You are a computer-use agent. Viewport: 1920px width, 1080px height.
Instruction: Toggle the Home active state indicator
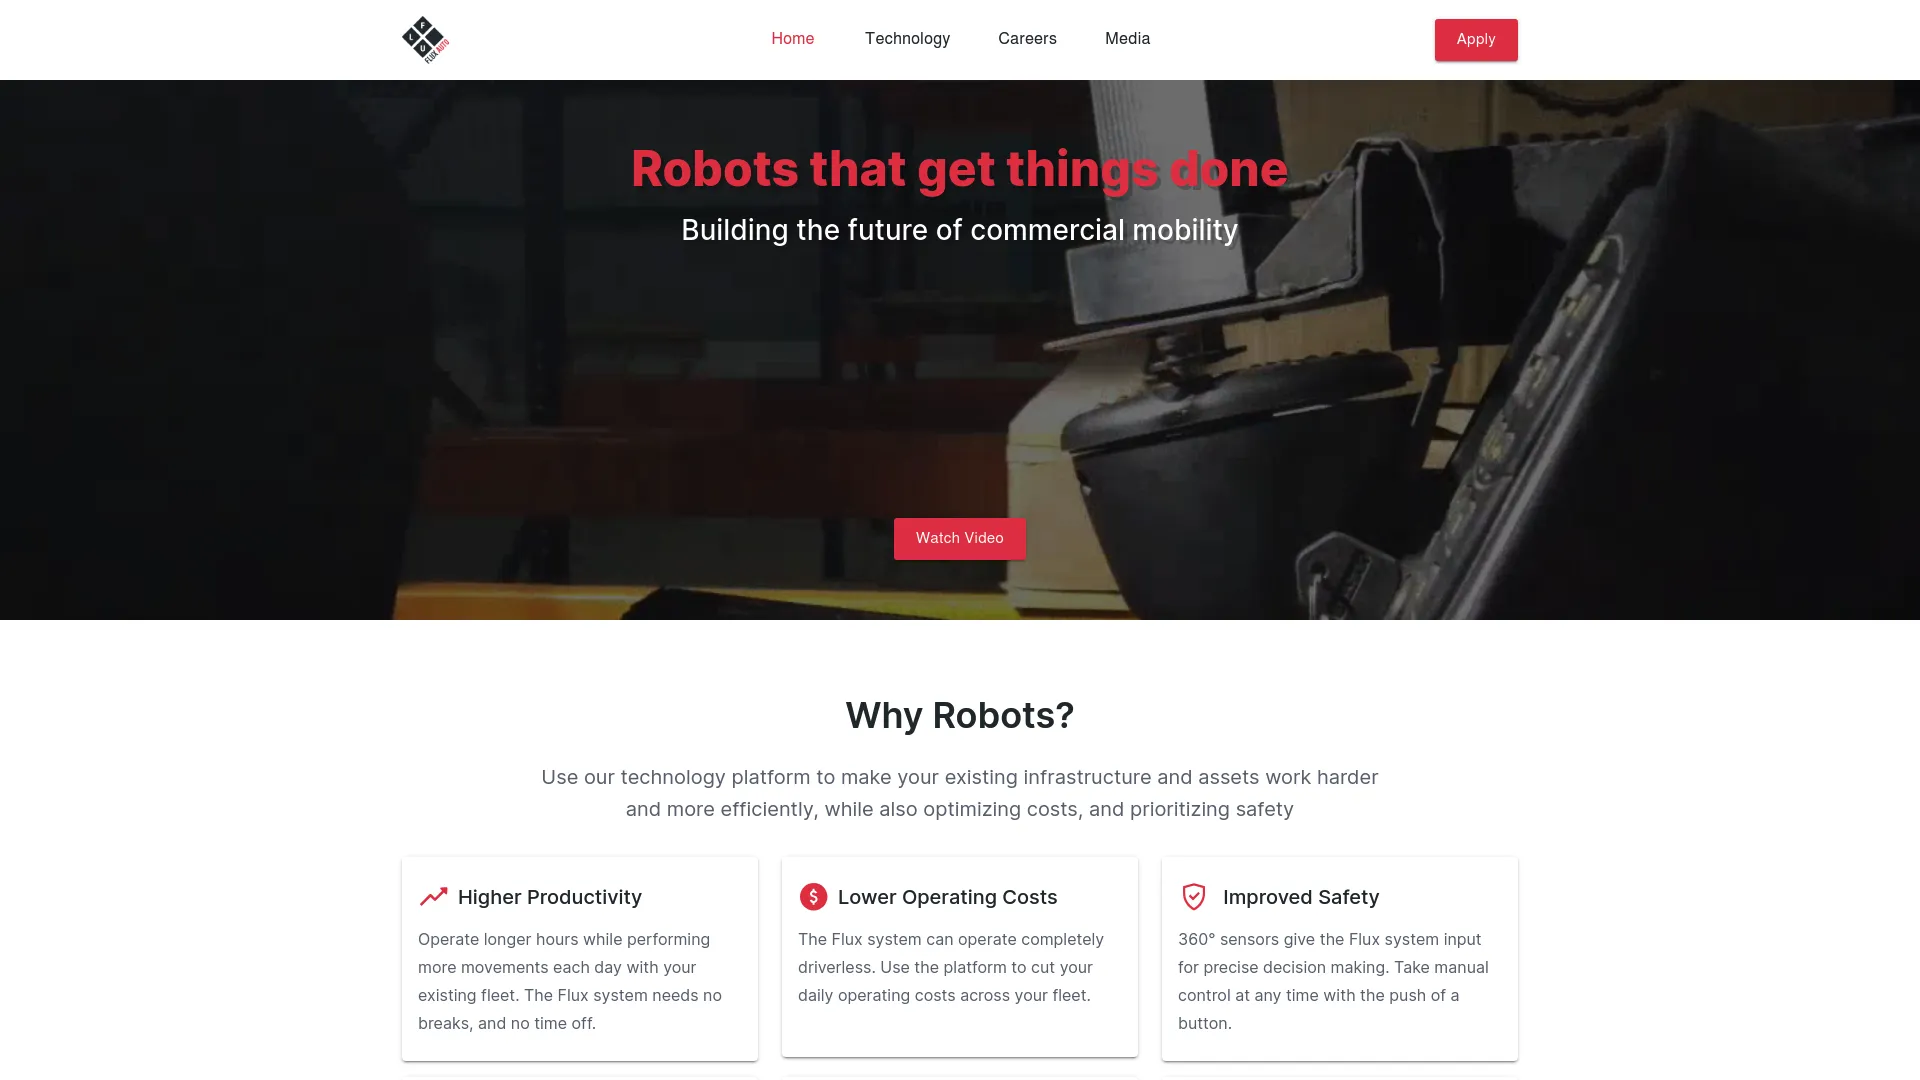click(x=793, y=38)
